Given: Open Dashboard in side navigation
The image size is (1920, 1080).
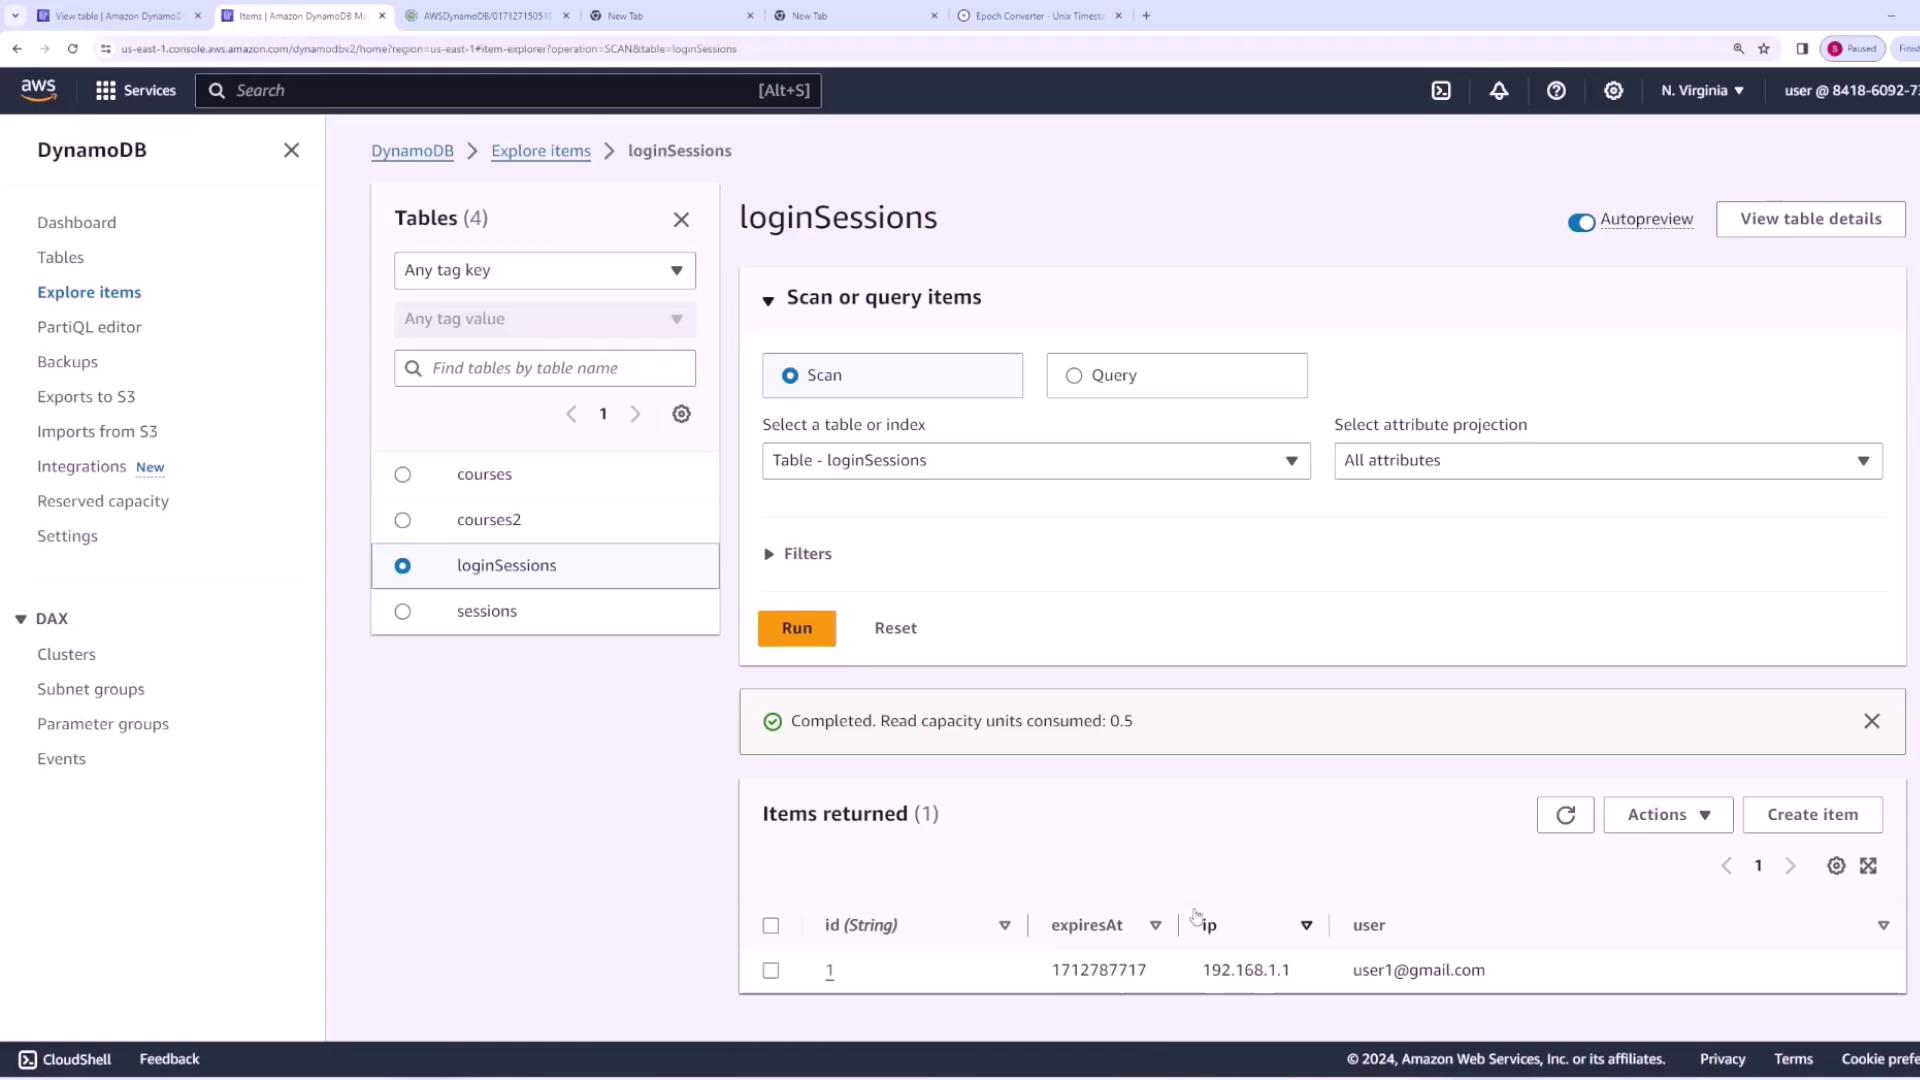Looking at the screenshot, I should coord(76,222).
